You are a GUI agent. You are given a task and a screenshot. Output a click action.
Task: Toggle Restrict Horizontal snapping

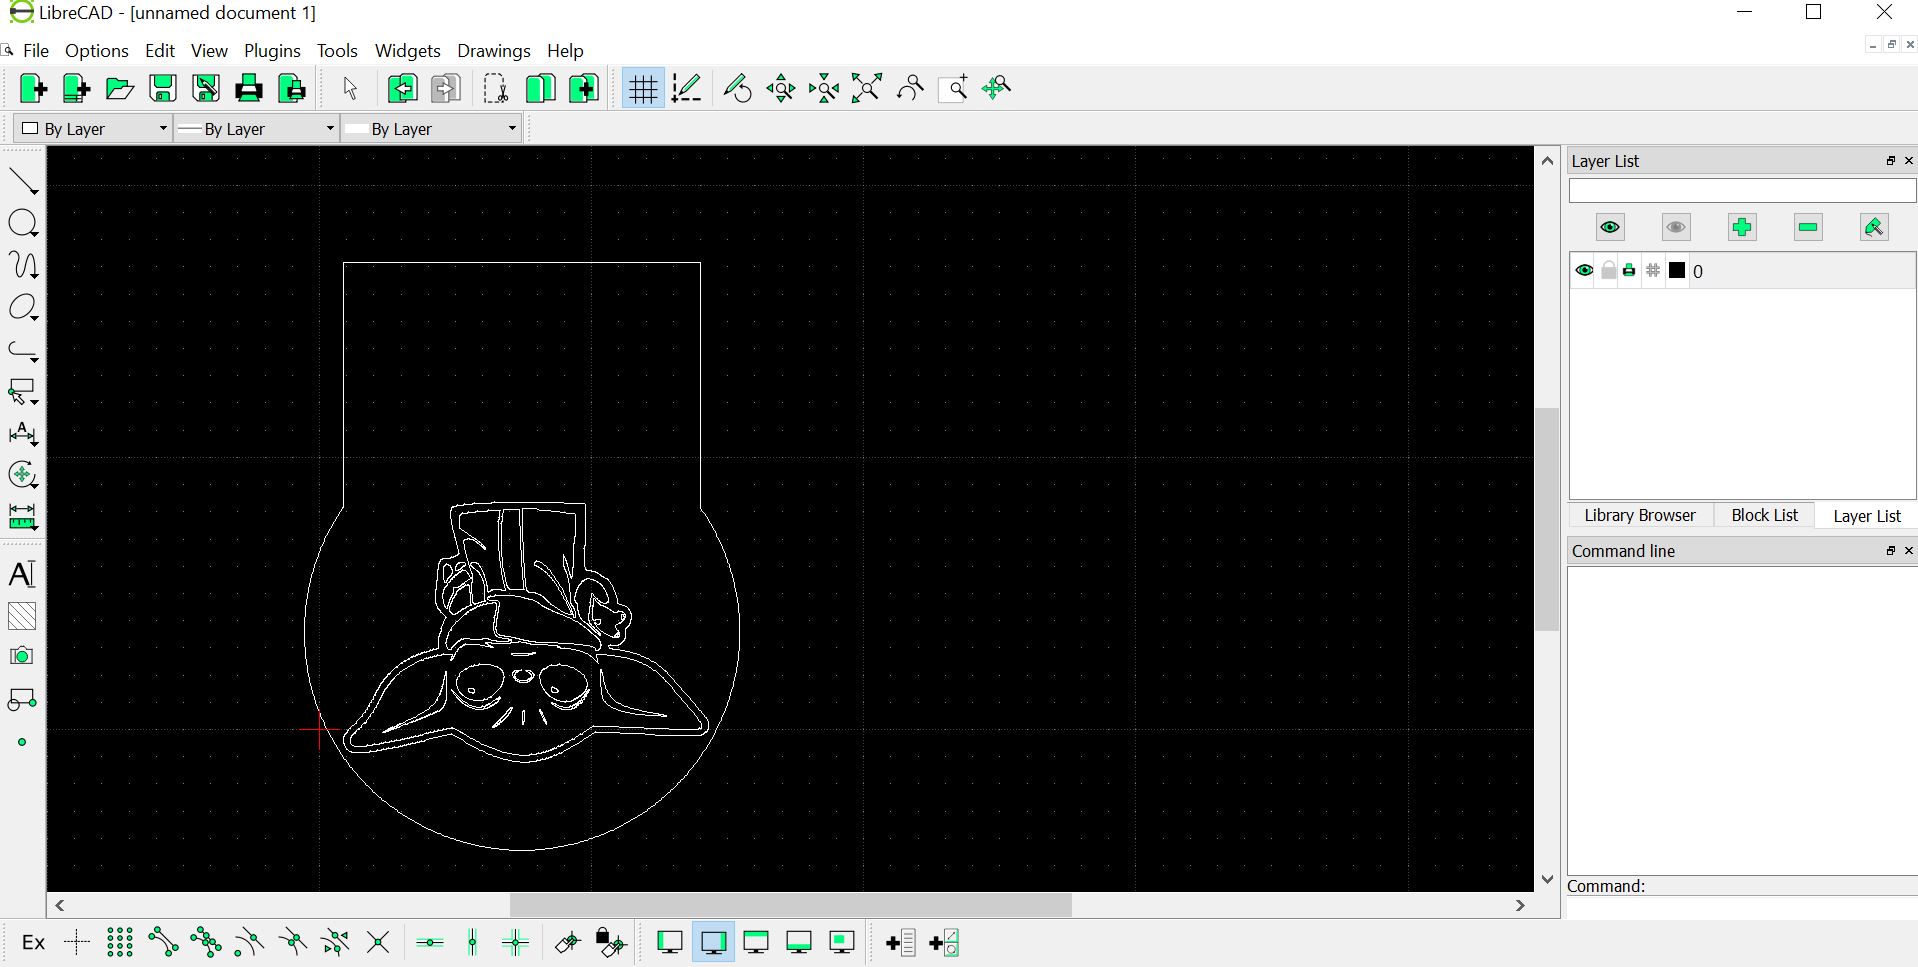click(x=430, y=942)
